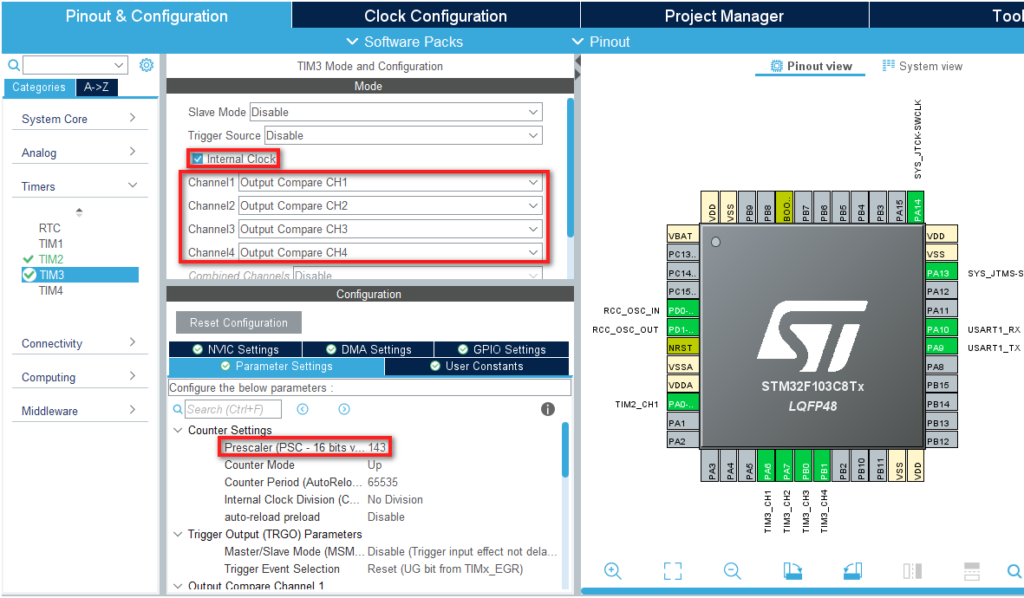The height and width of the screenshot is (598, 1024).
Task: Zoom out of the pinout view
Action: [x=732, y=571]
